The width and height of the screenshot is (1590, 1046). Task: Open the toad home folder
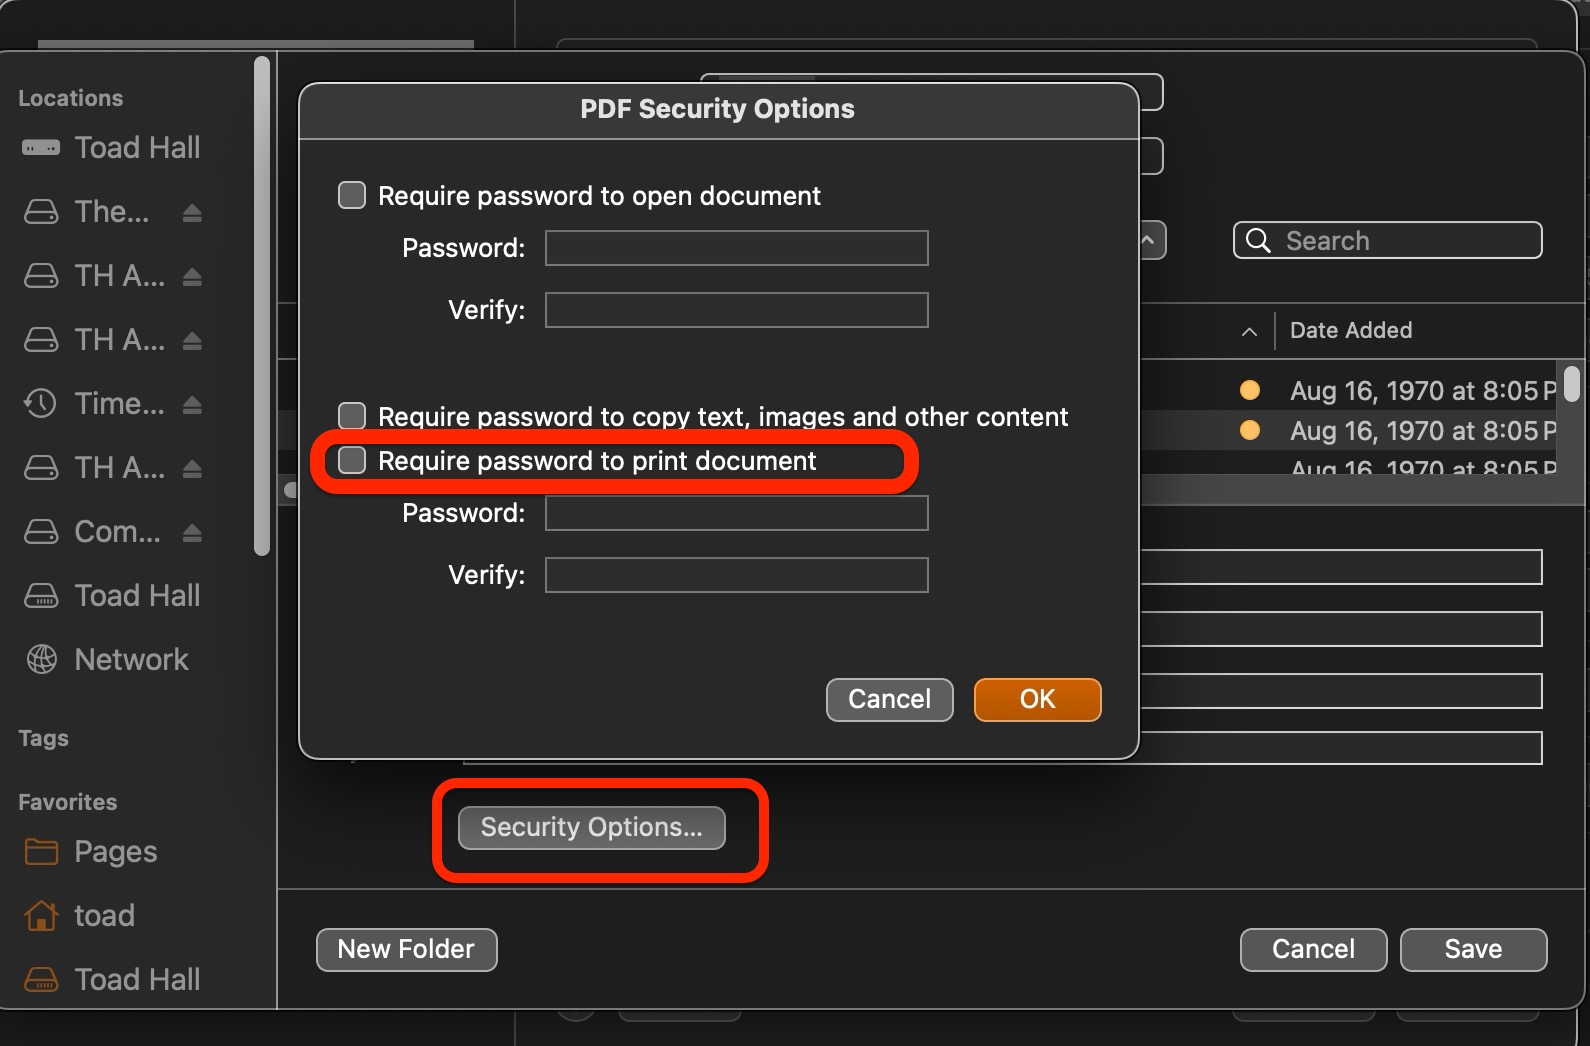coord(104,916)
